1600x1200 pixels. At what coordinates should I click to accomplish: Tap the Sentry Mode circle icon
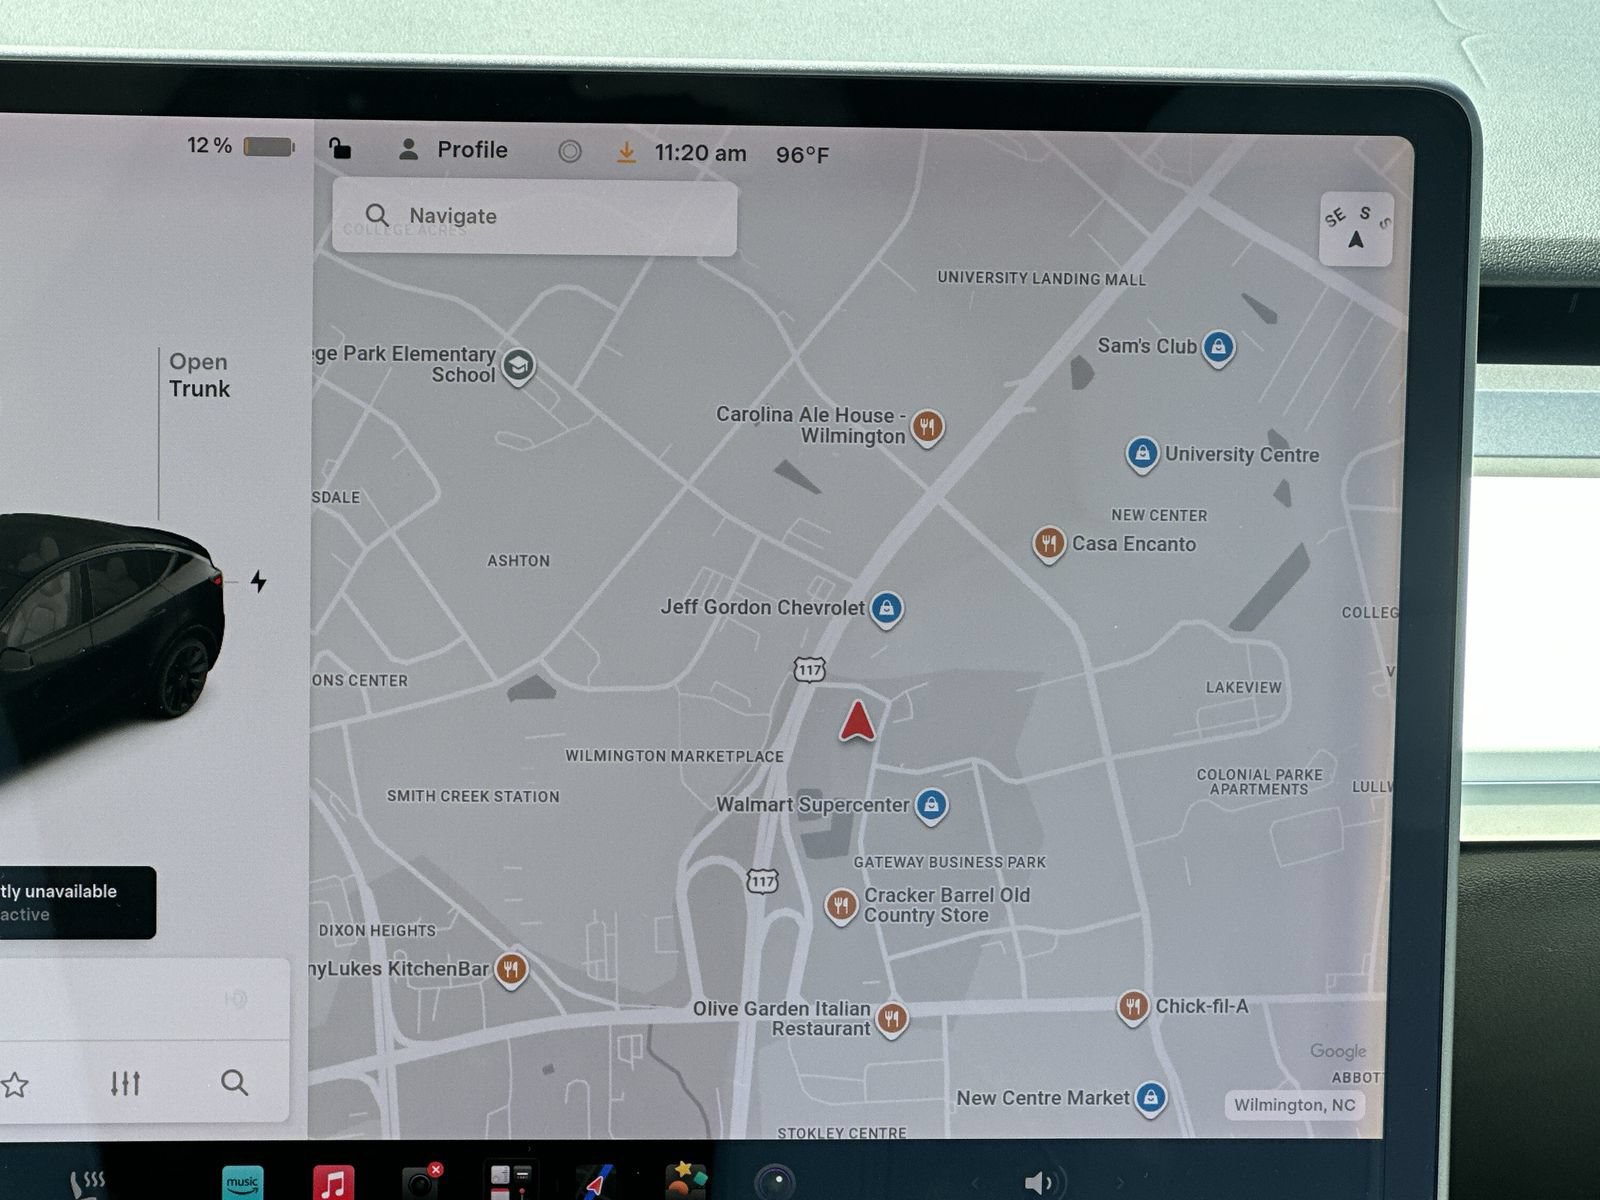570,151
